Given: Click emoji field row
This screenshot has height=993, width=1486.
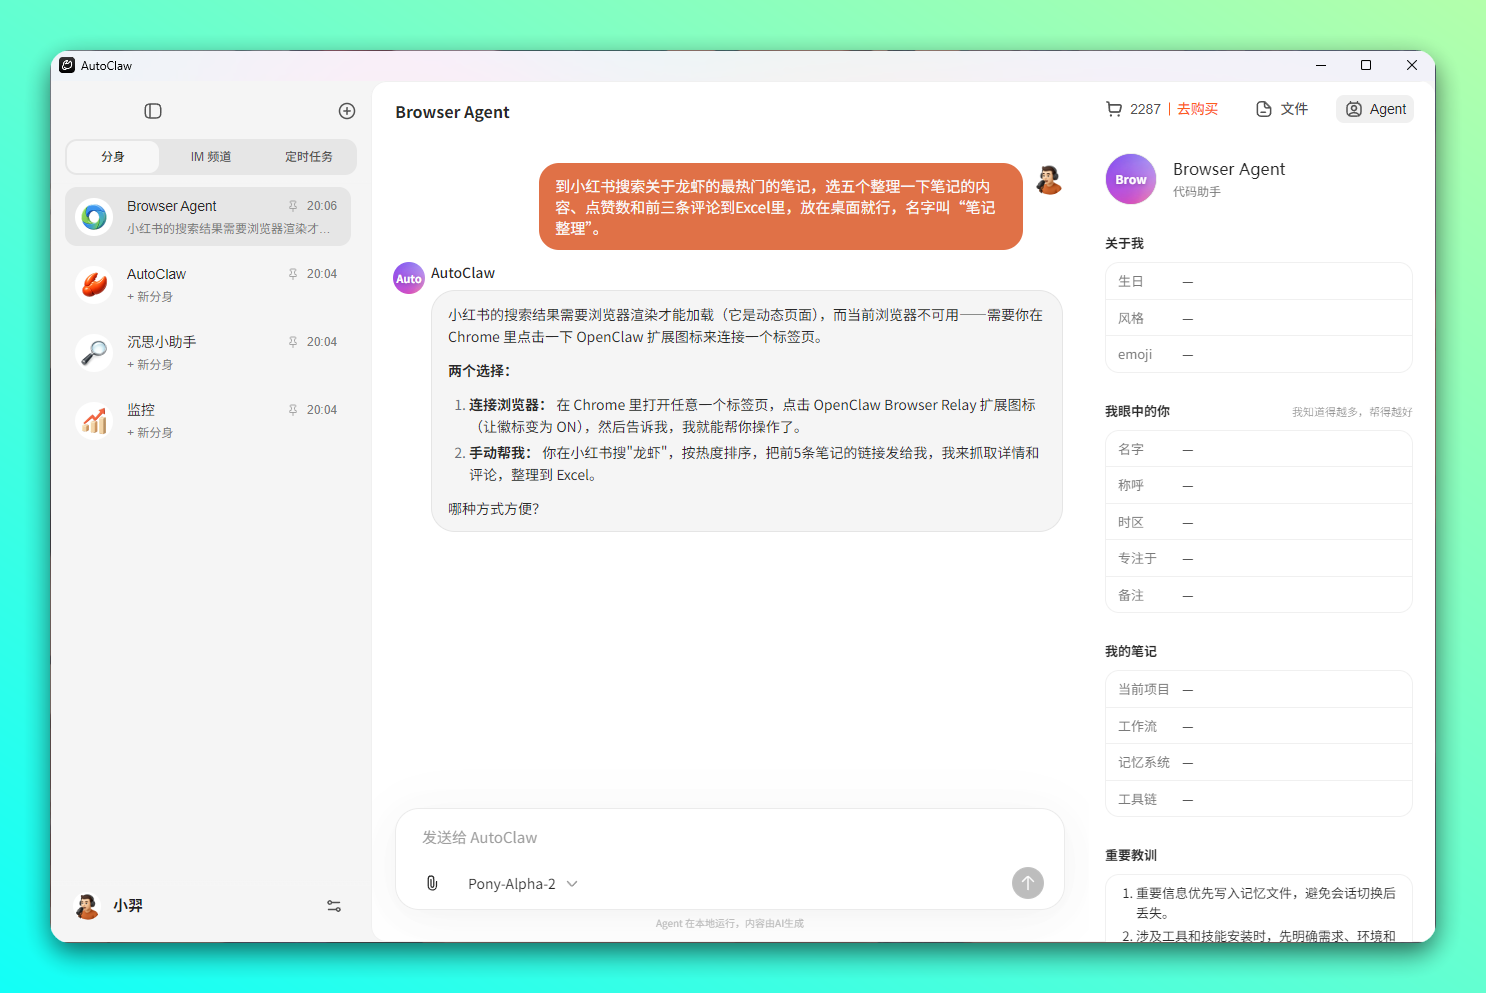Looking at the screenshot, I should [1259, 355].
